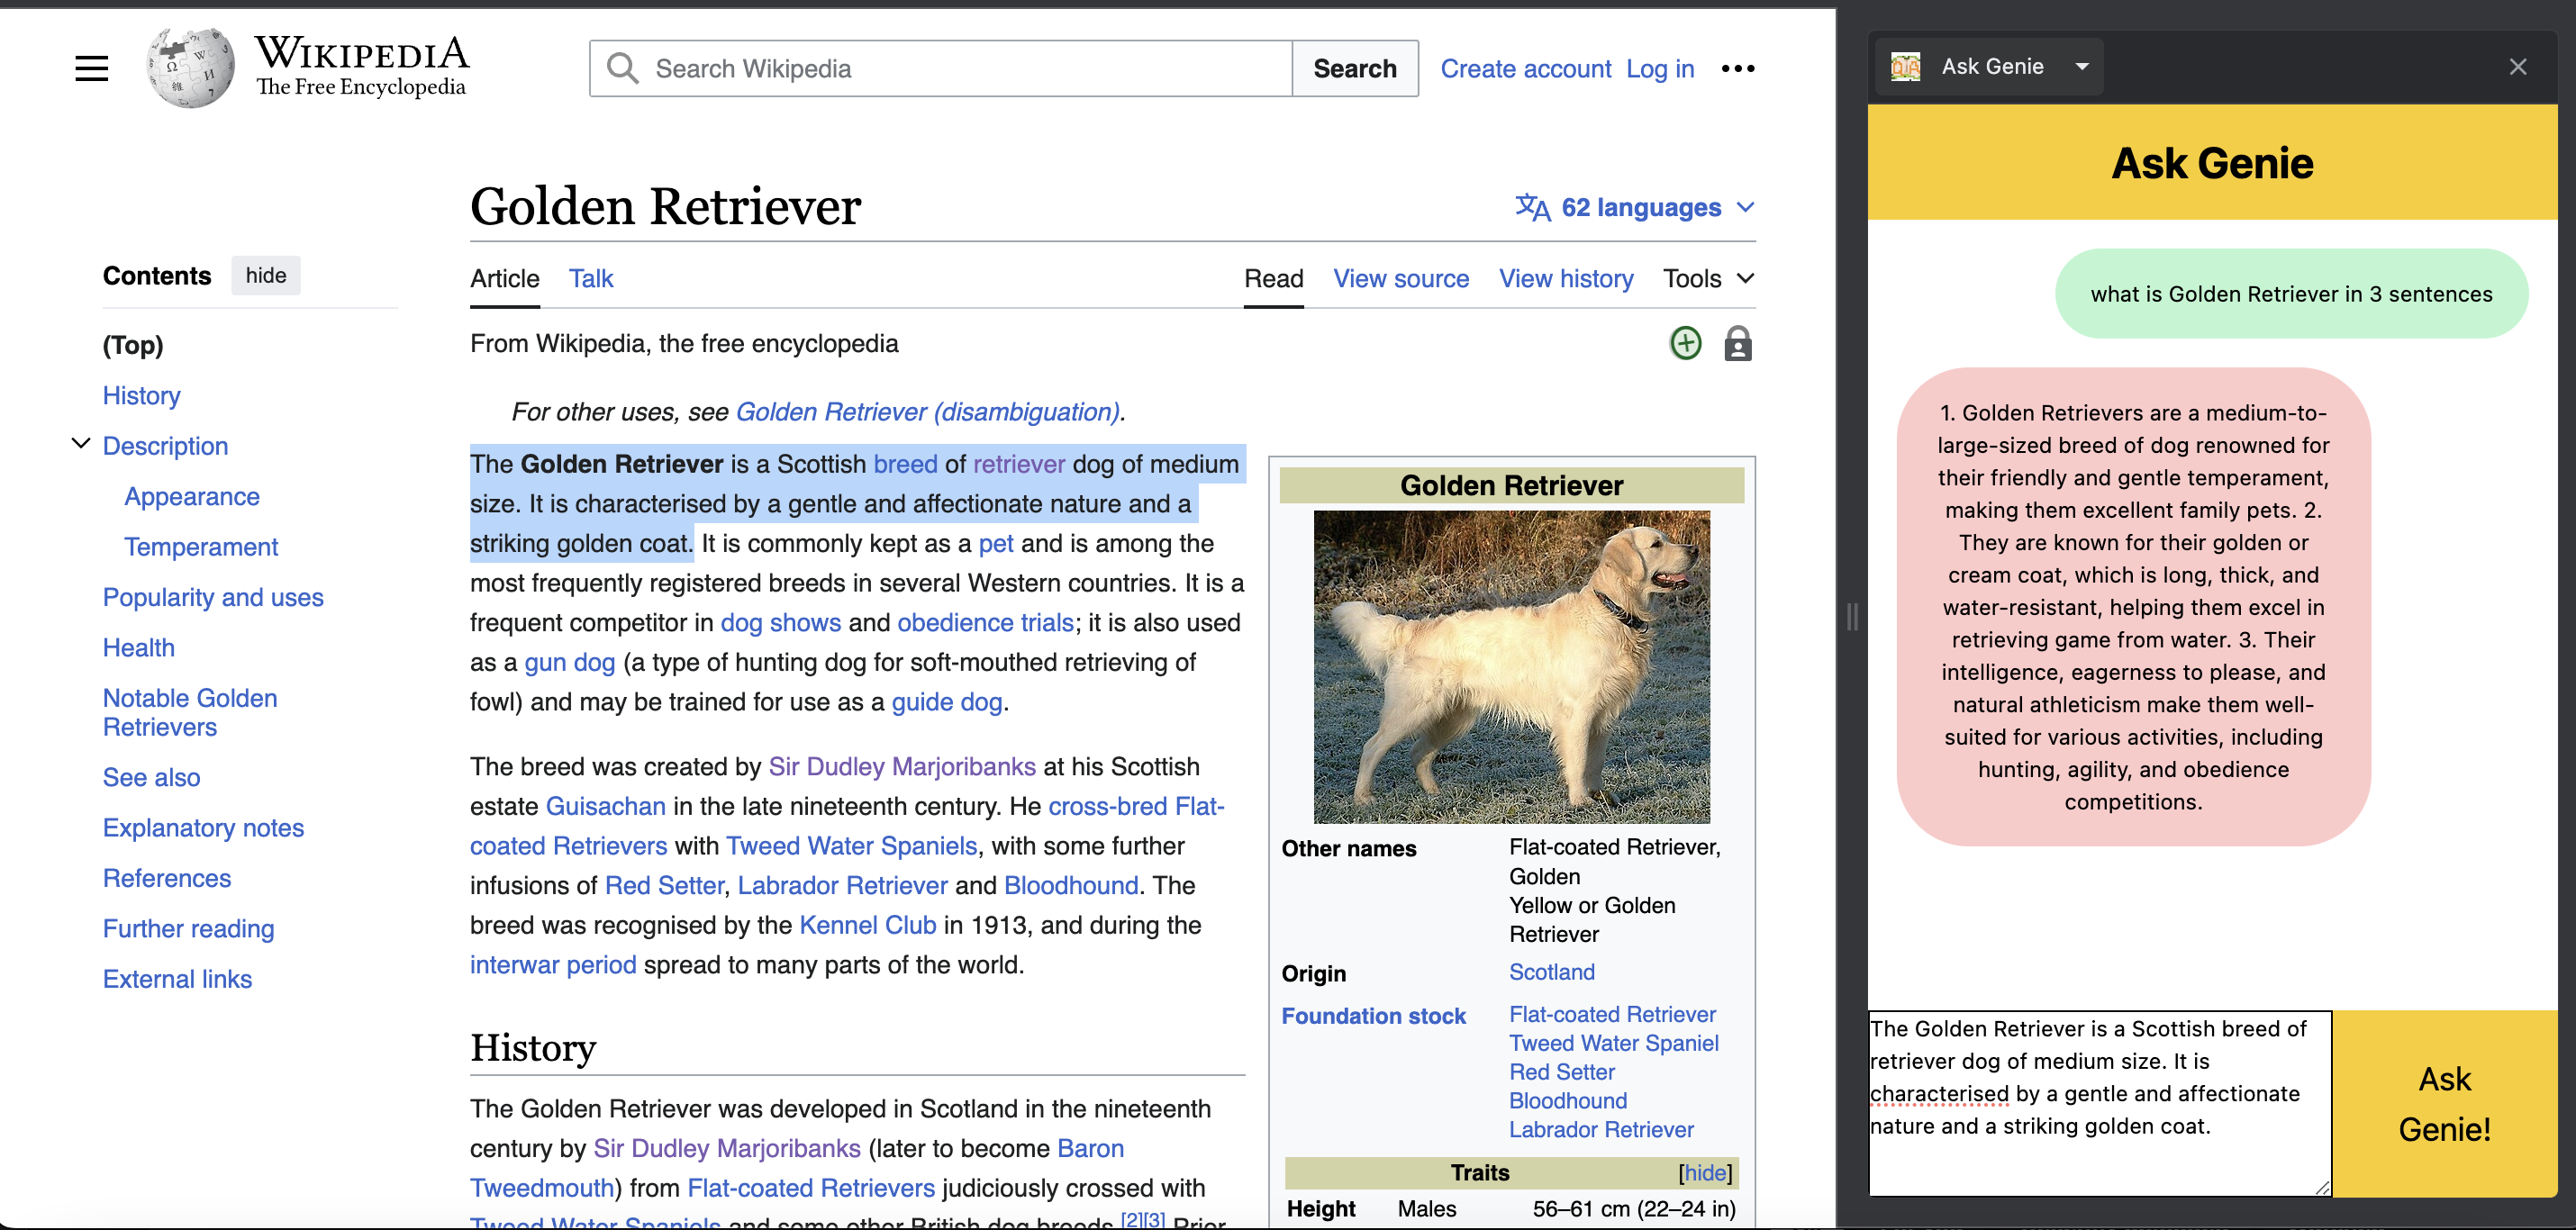2576x1230 pixels.
Task: Open the Tools dropdown menu
Action: click(1707, 278)
